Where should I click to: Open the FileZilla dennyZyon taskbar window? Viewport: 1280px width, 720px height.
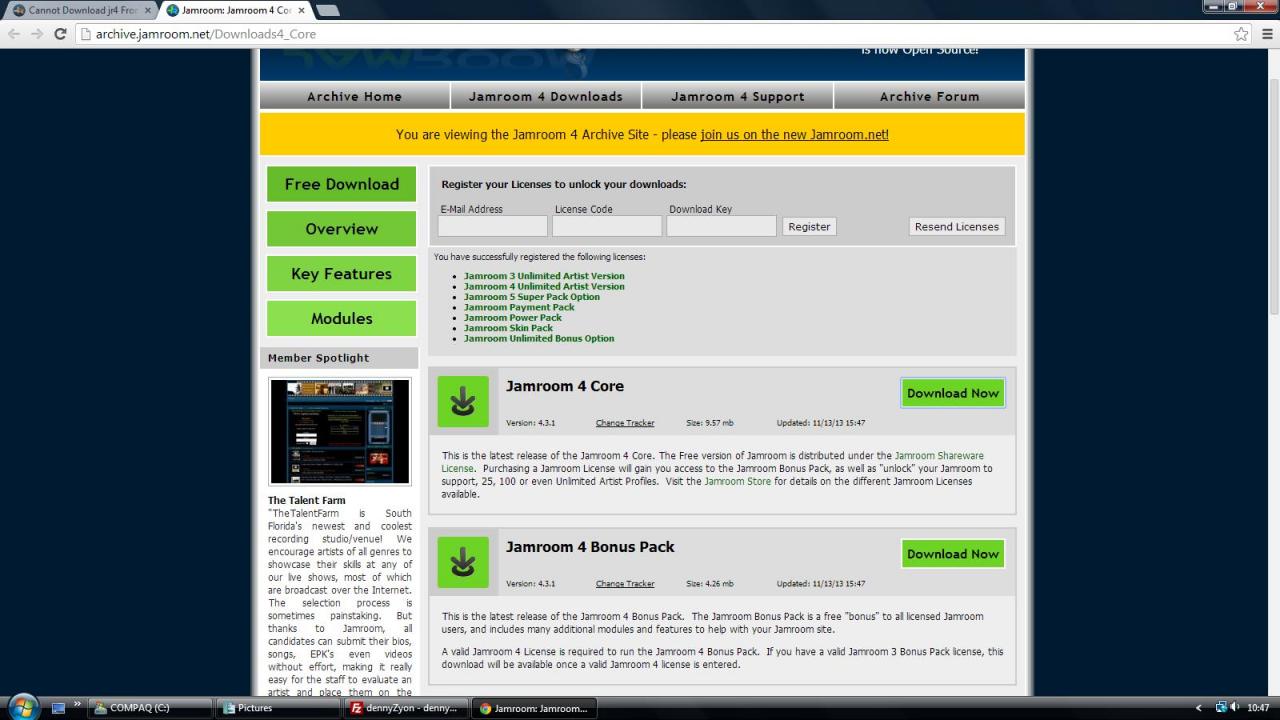[x=404, y=708]
